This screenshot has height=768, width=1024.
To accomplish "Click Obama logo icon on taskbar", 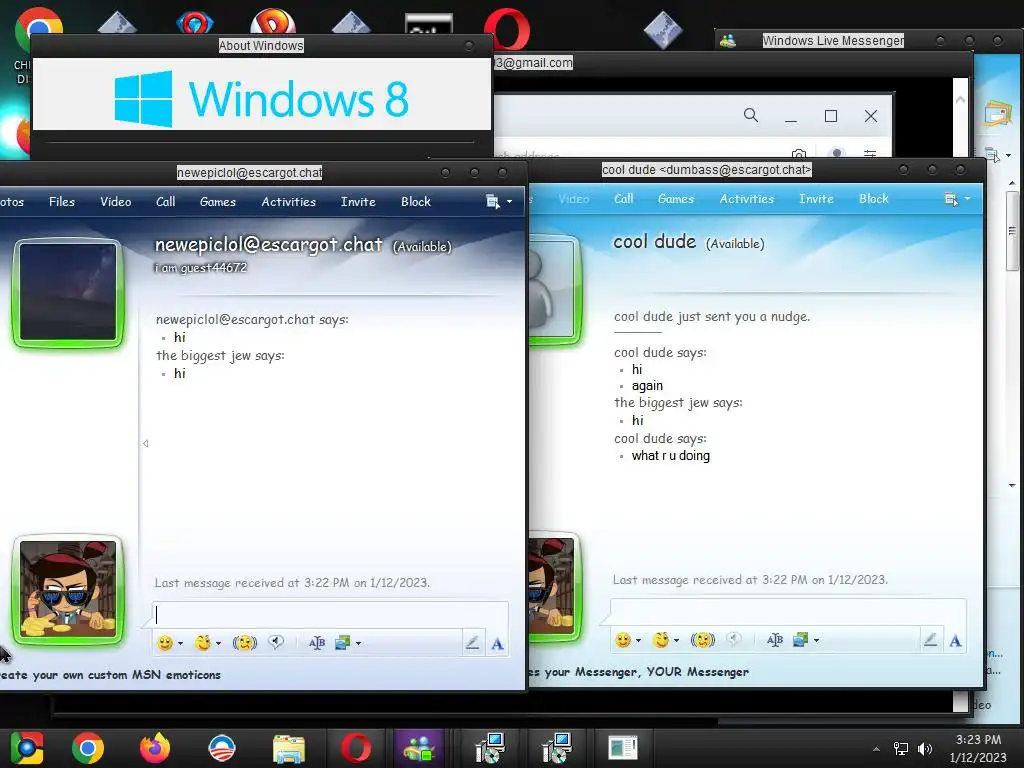I will click(x=221, y=748).
